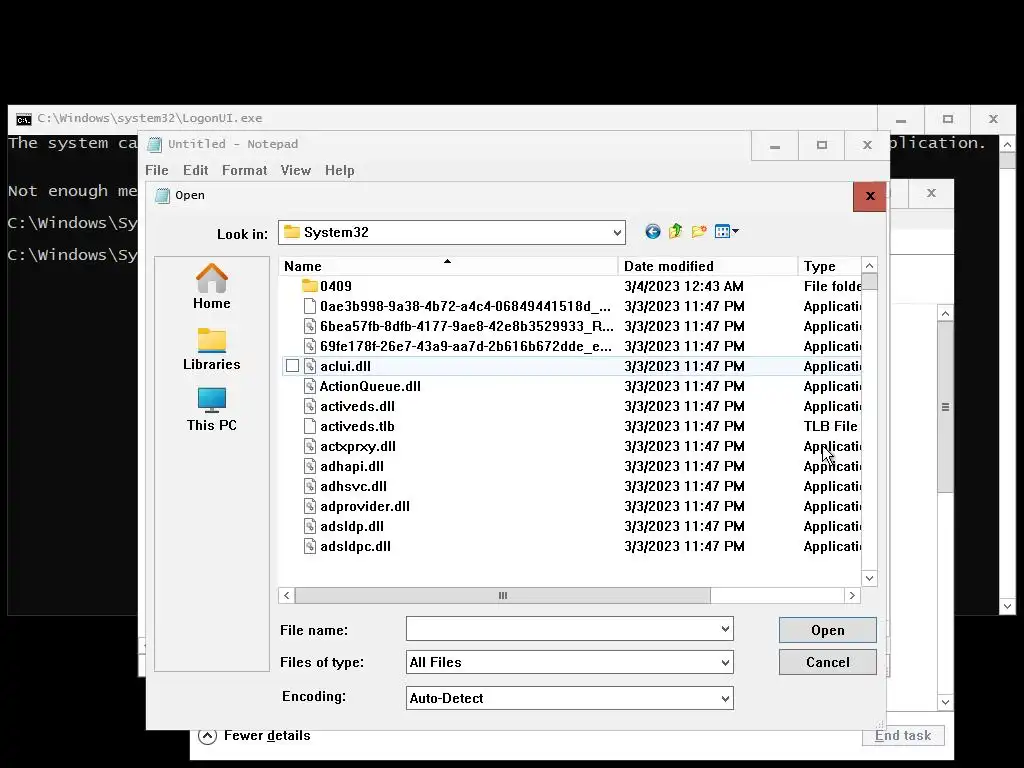1024x768 pixels.
Task: Click the file list scroll left arrow
Action: tap(287, 596)
